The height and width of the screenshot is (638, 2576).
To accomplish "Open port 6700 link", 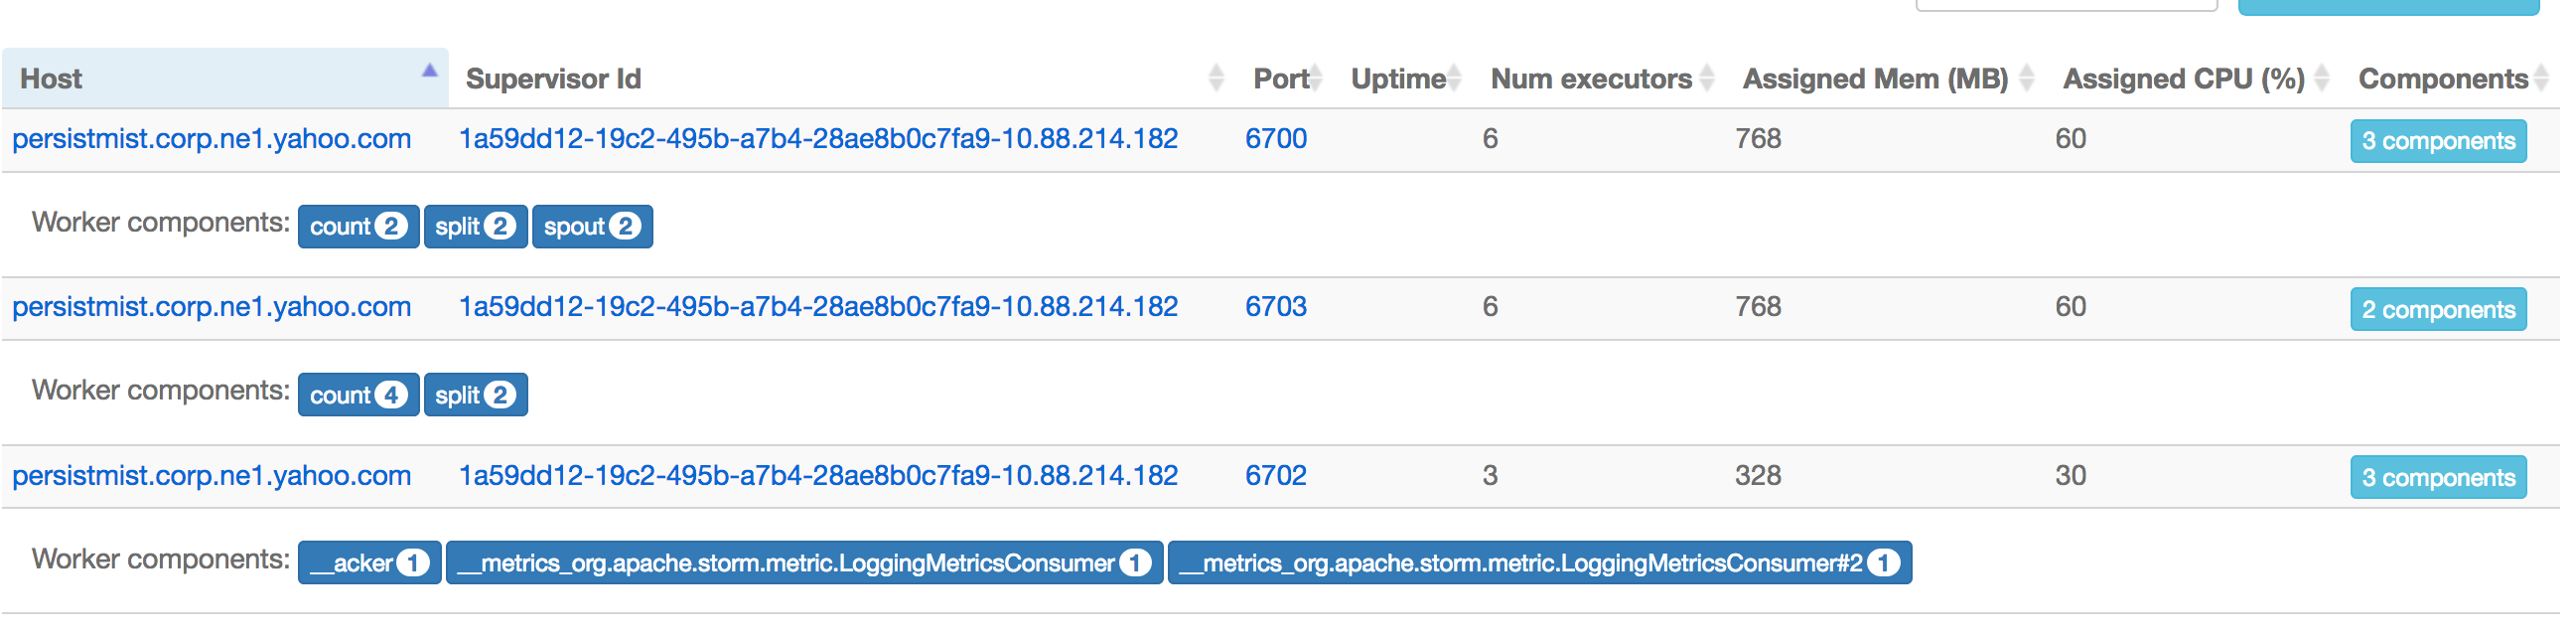I will 1276,139.
